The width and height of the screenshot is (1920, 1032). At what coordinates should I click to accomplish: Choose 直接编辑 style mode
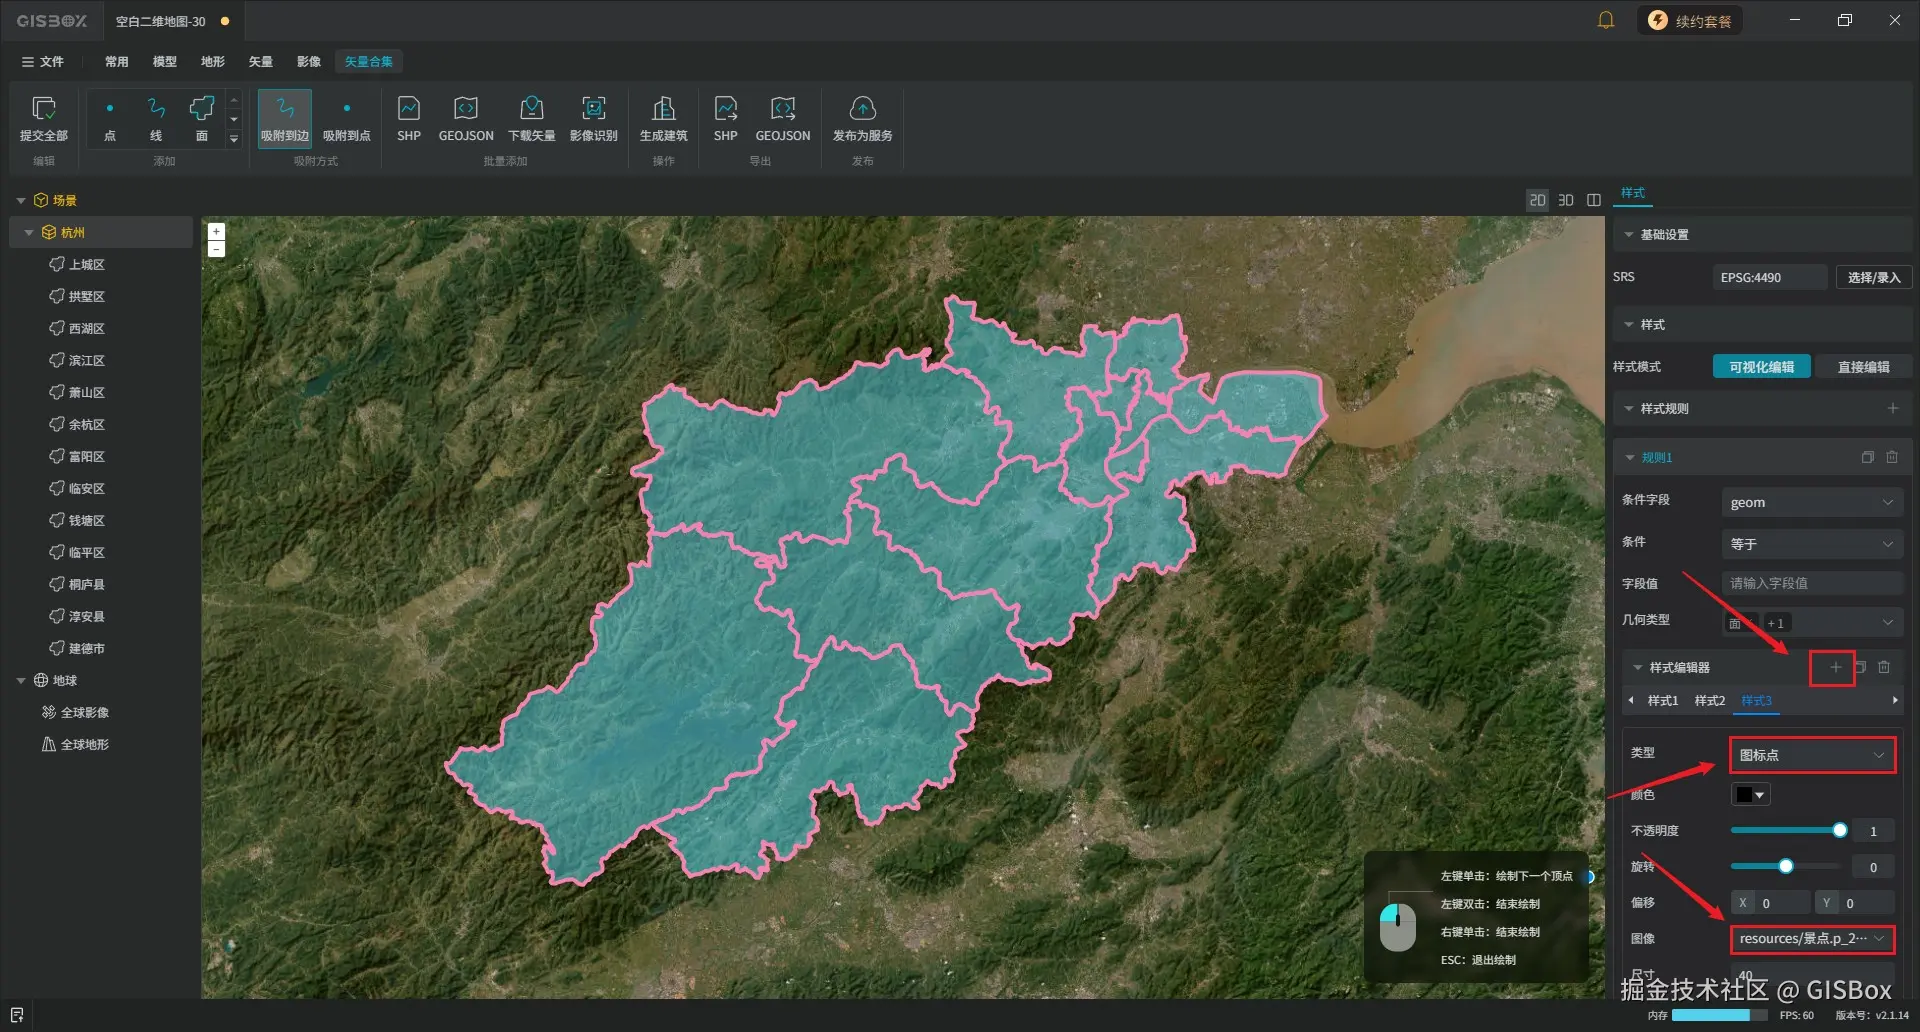[x=1863, y=367]
